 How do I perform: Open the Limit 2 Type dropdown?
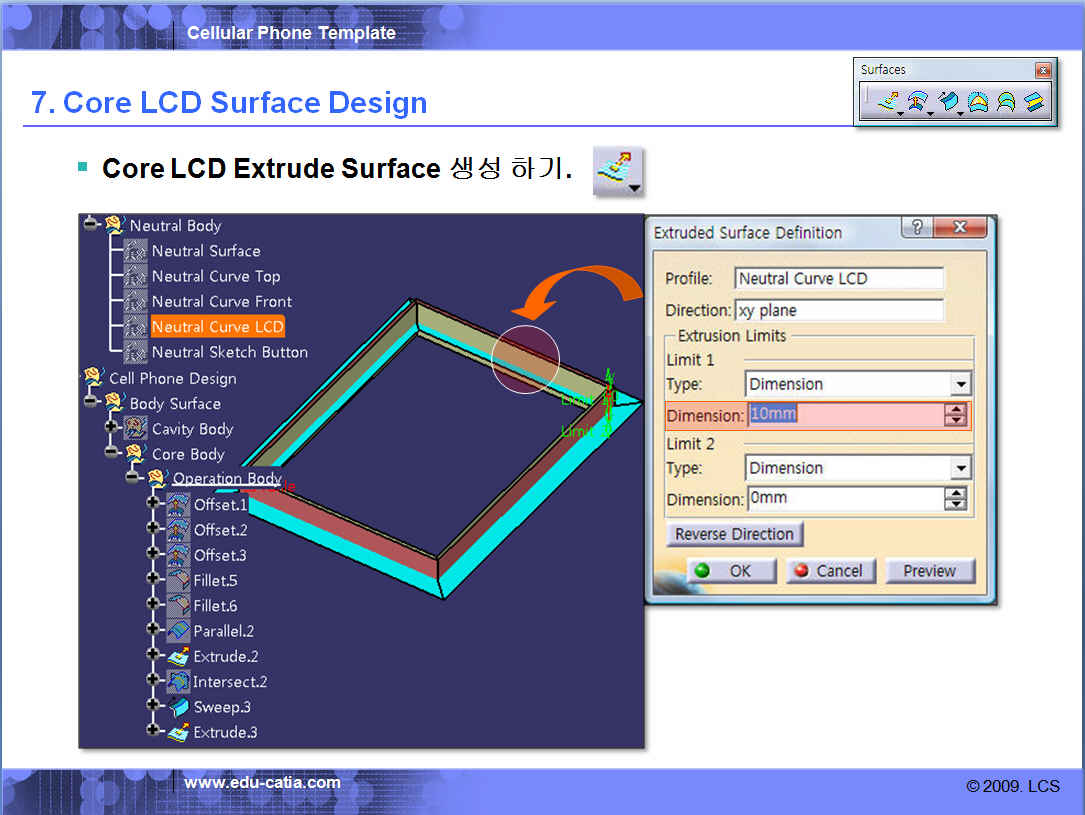[960, 468]
